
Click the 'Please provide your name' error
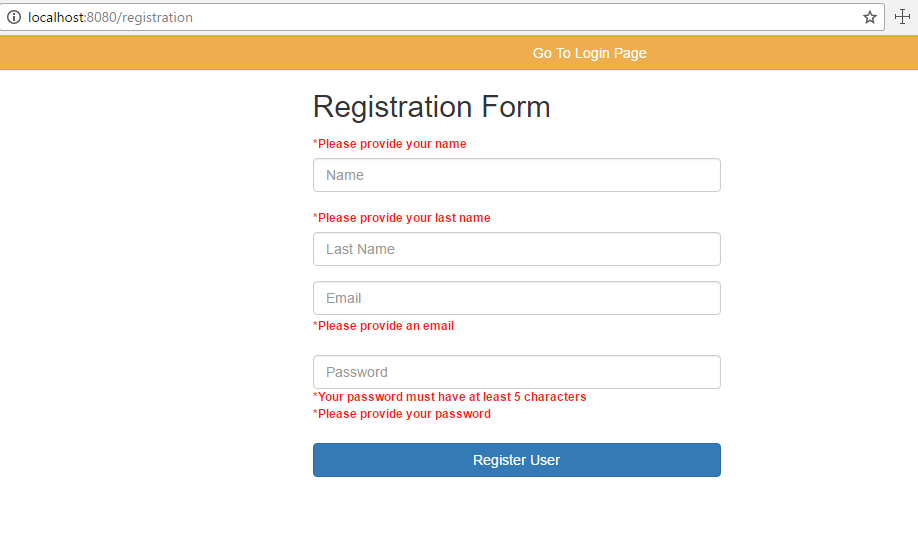(389, 144)
